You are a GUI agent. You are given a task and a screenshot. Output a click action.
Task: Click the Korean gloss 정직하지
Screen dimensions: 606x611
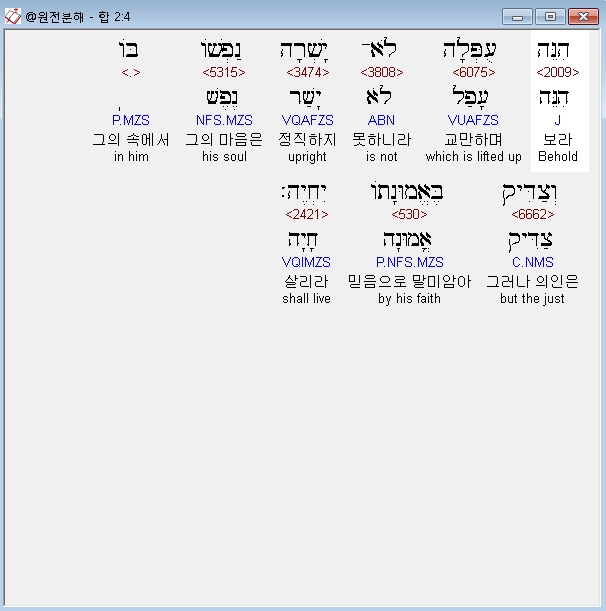point(307,140)
